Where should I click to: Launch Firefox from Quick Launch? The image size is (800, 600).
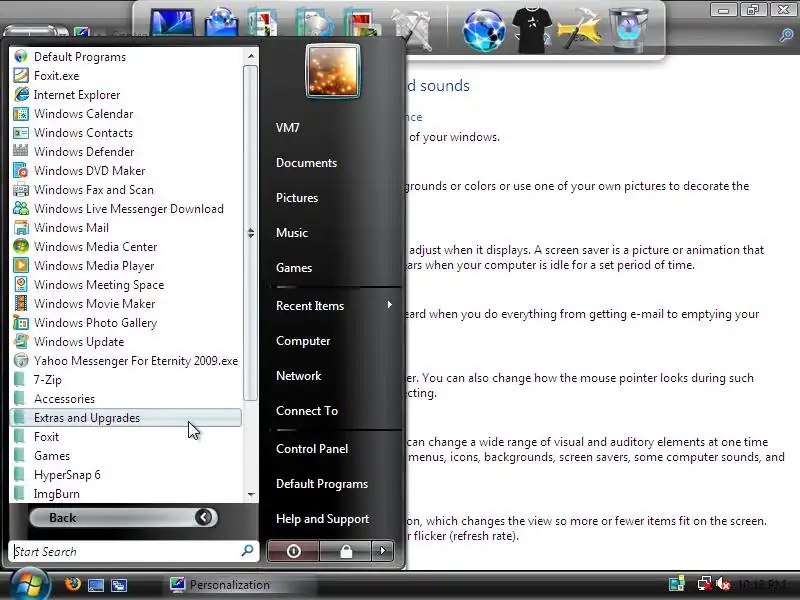(73, 584)
